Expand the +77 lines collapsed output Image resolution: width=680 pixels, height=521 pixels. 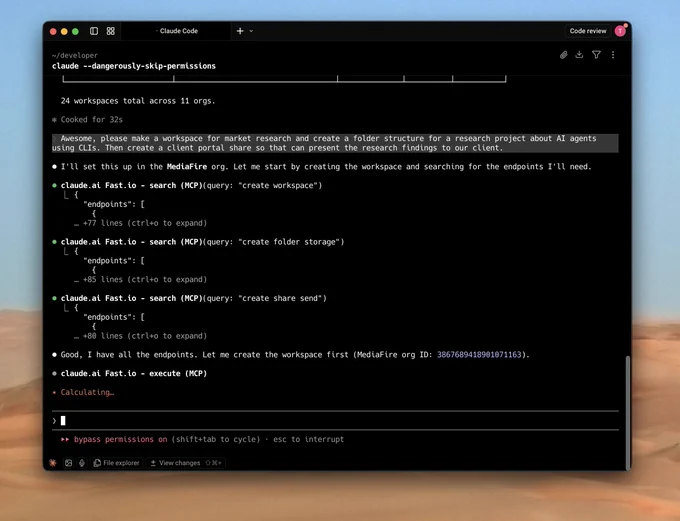141,223
